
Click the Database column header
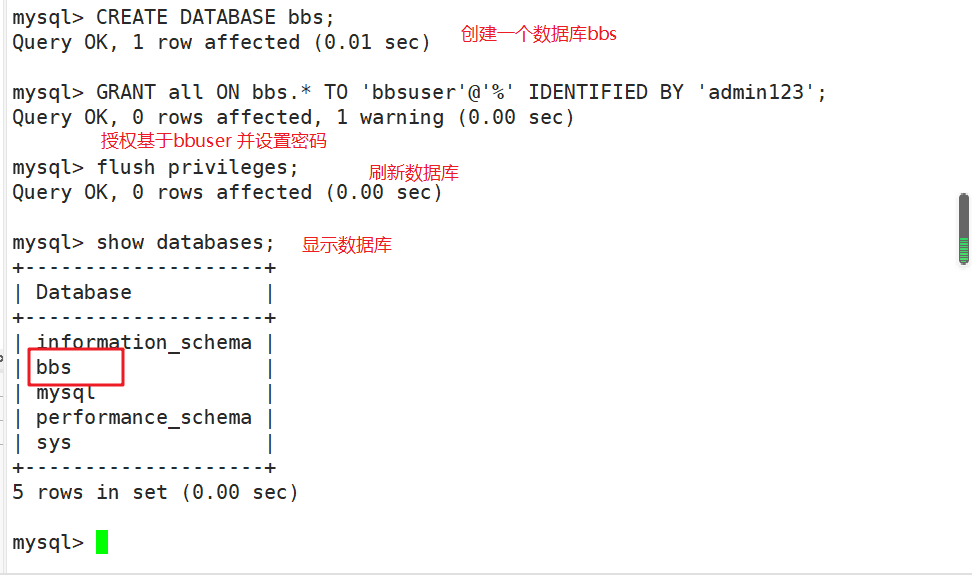(x=84, y=292)
